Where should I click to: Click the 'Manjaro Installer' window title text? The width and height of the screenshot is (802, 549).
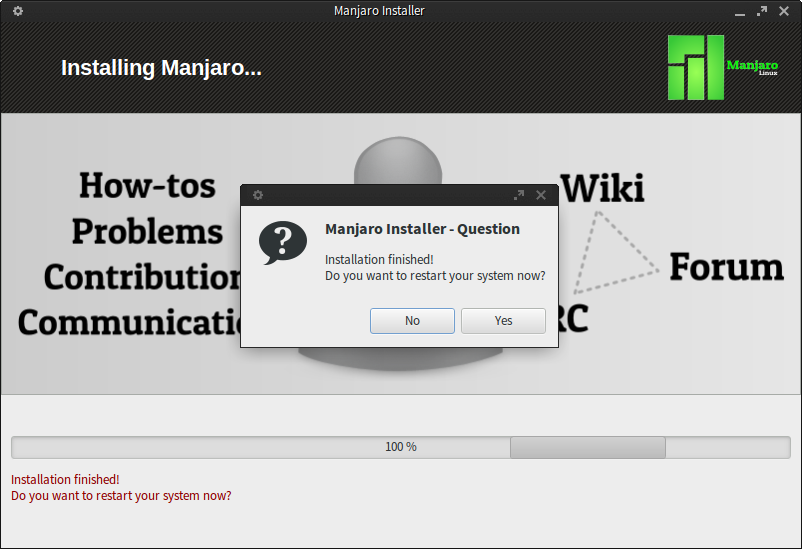[x=379, y=11]
